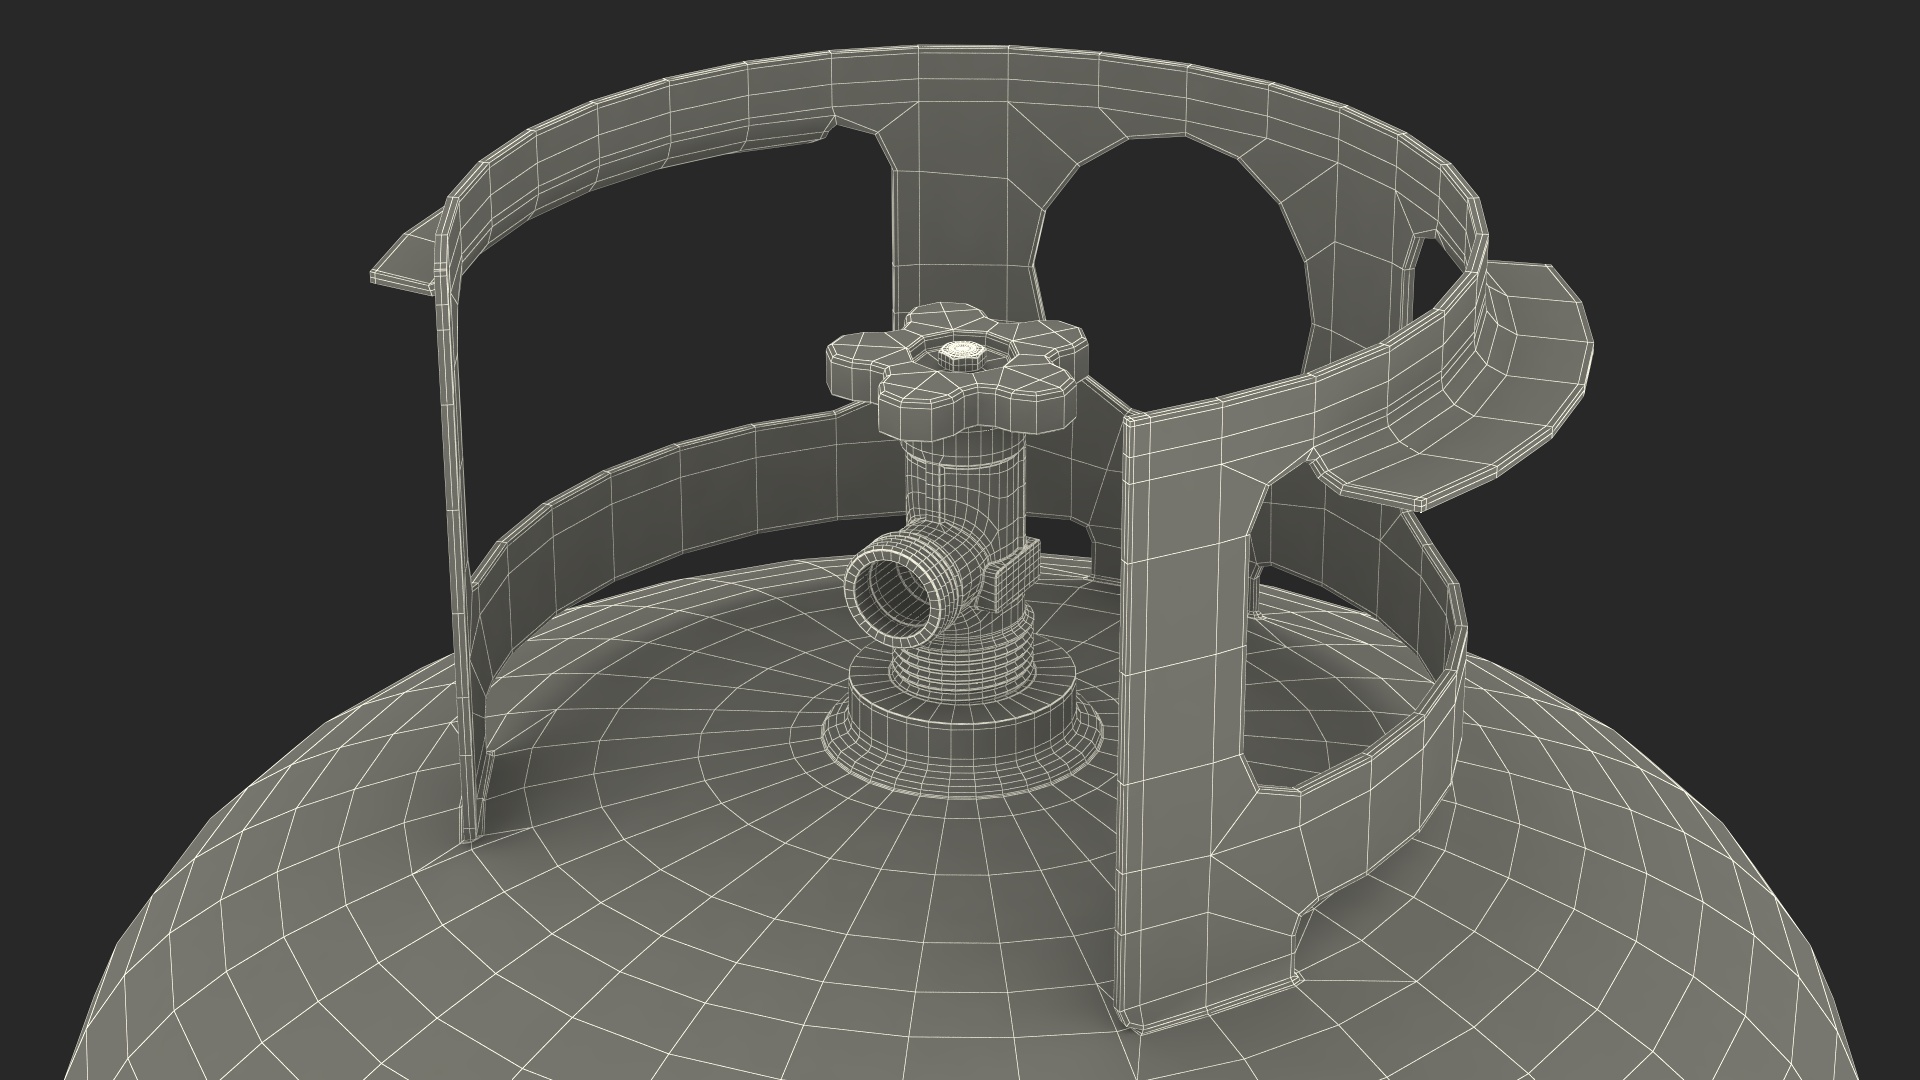The height and width of the screenshot is (1080, 1920).
Task: Select the valve handwheel knob mesh
Action: 955,373
